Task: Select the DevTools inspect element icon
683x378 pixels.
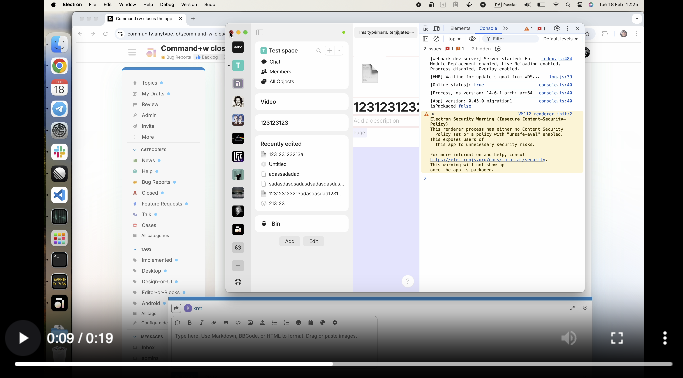Action: click(426, 28)
